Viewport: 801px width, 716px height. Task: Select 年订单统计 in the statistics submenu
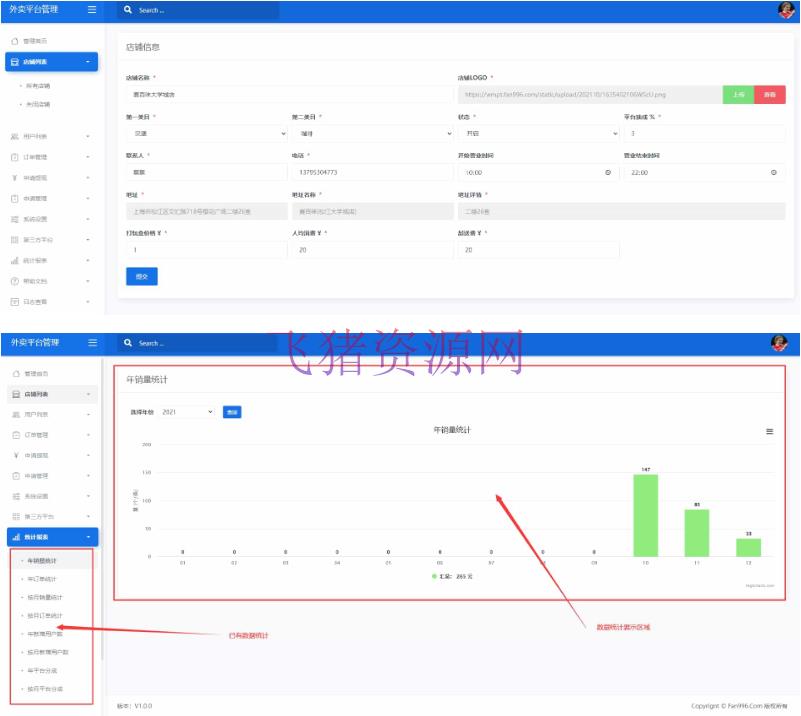pyautogui.click(x=42, y=579)
